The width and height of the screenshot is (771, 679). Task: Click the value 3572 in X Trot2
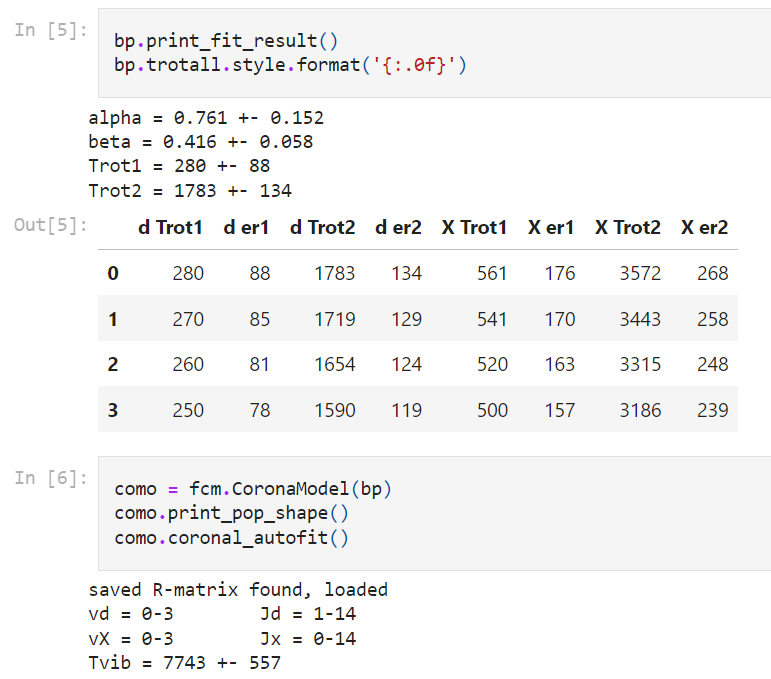pos(640,273)
